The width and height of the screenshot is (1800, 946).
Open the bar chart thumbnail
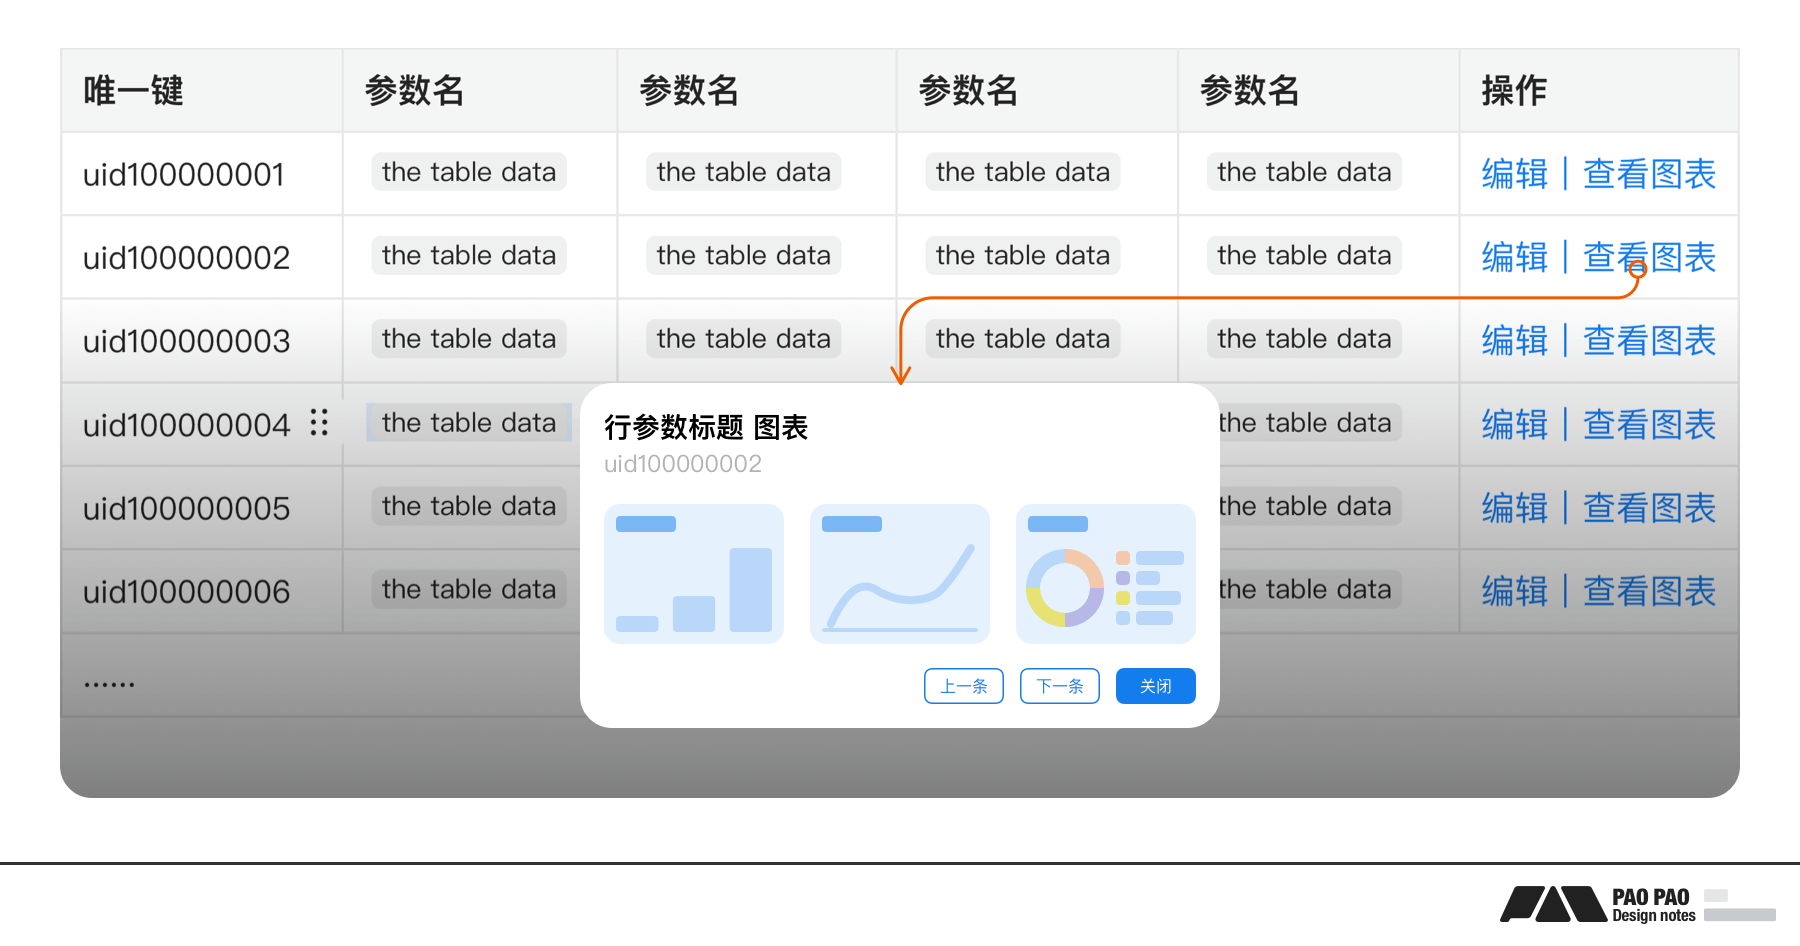[694, 574]
